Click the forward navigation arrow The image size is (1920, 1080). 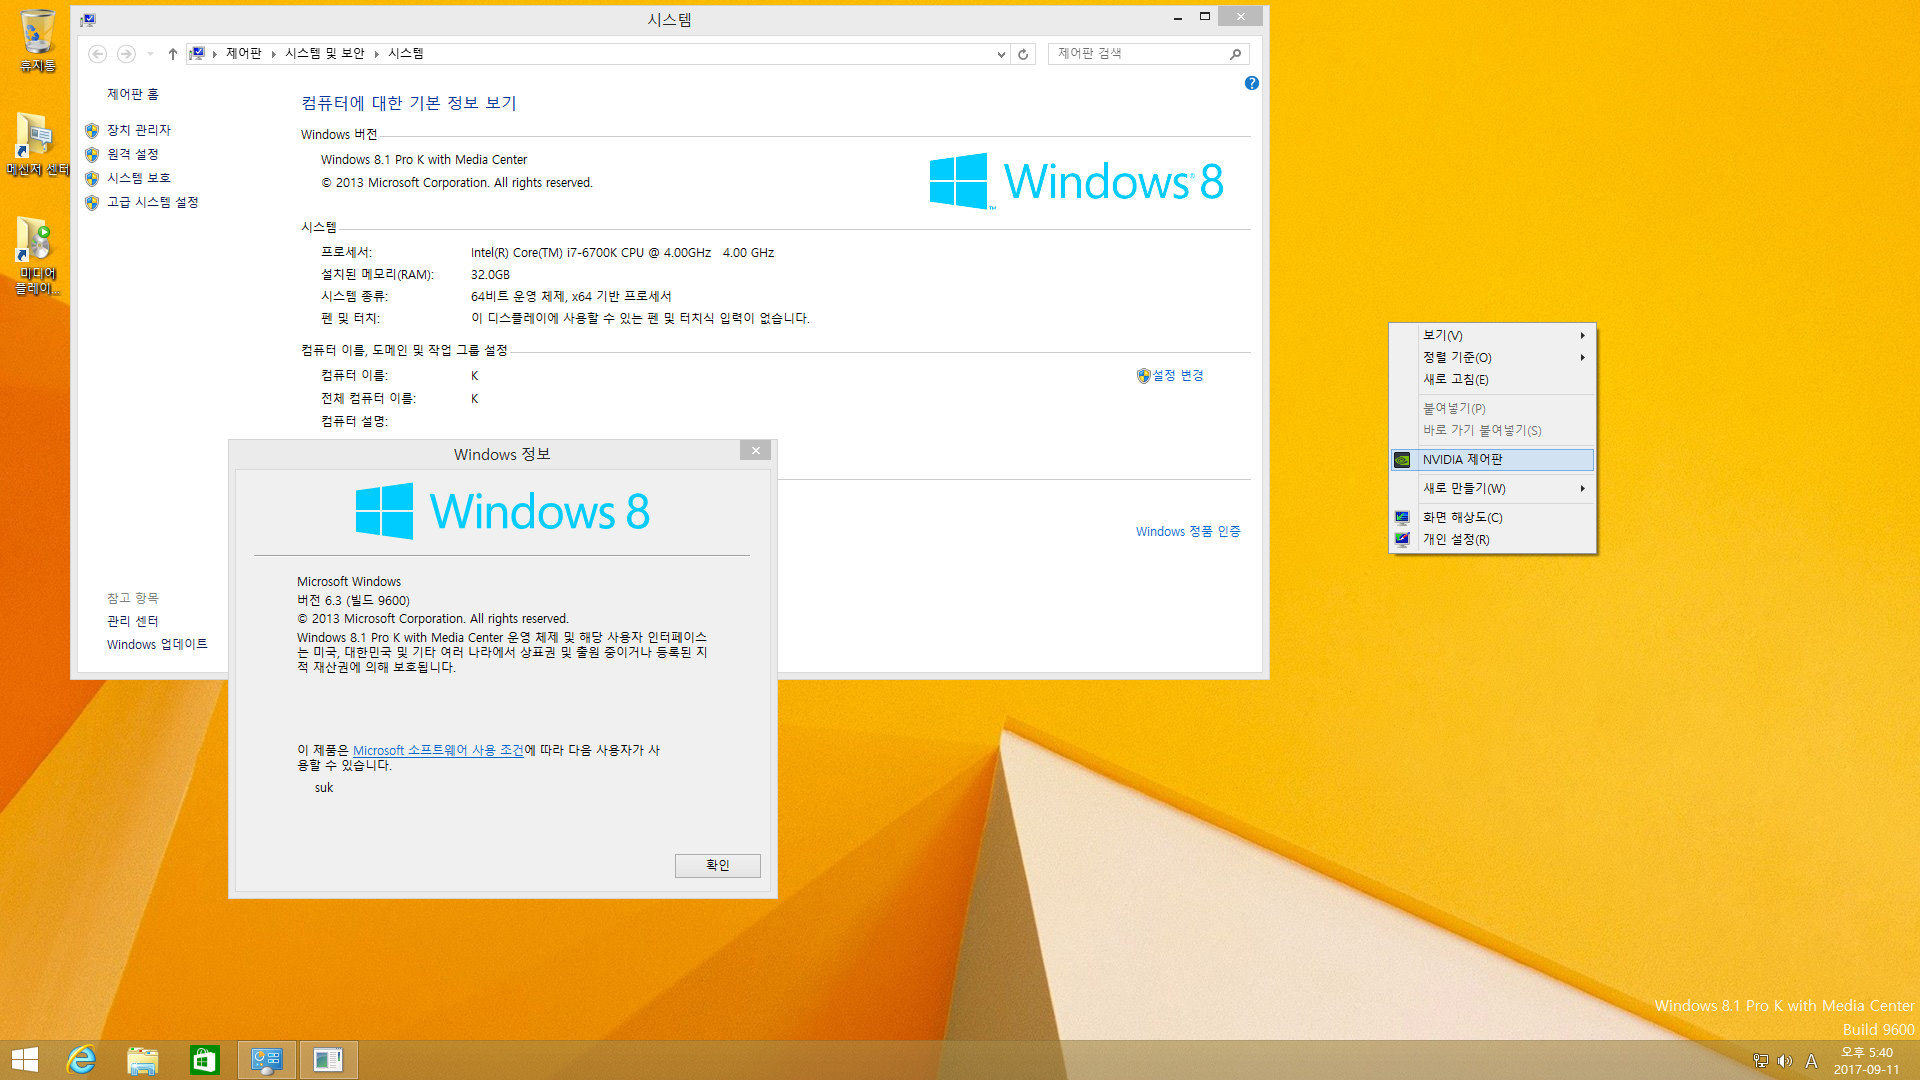[126, 54]
